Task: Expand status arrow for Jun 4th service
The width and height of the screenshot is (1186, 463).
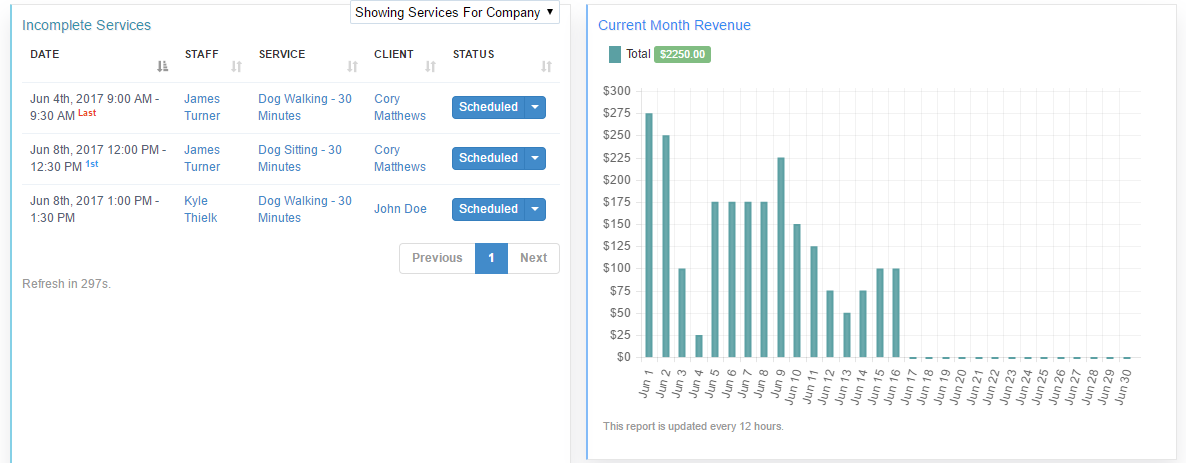Action: pyautogui.click(x=535, y=107)
